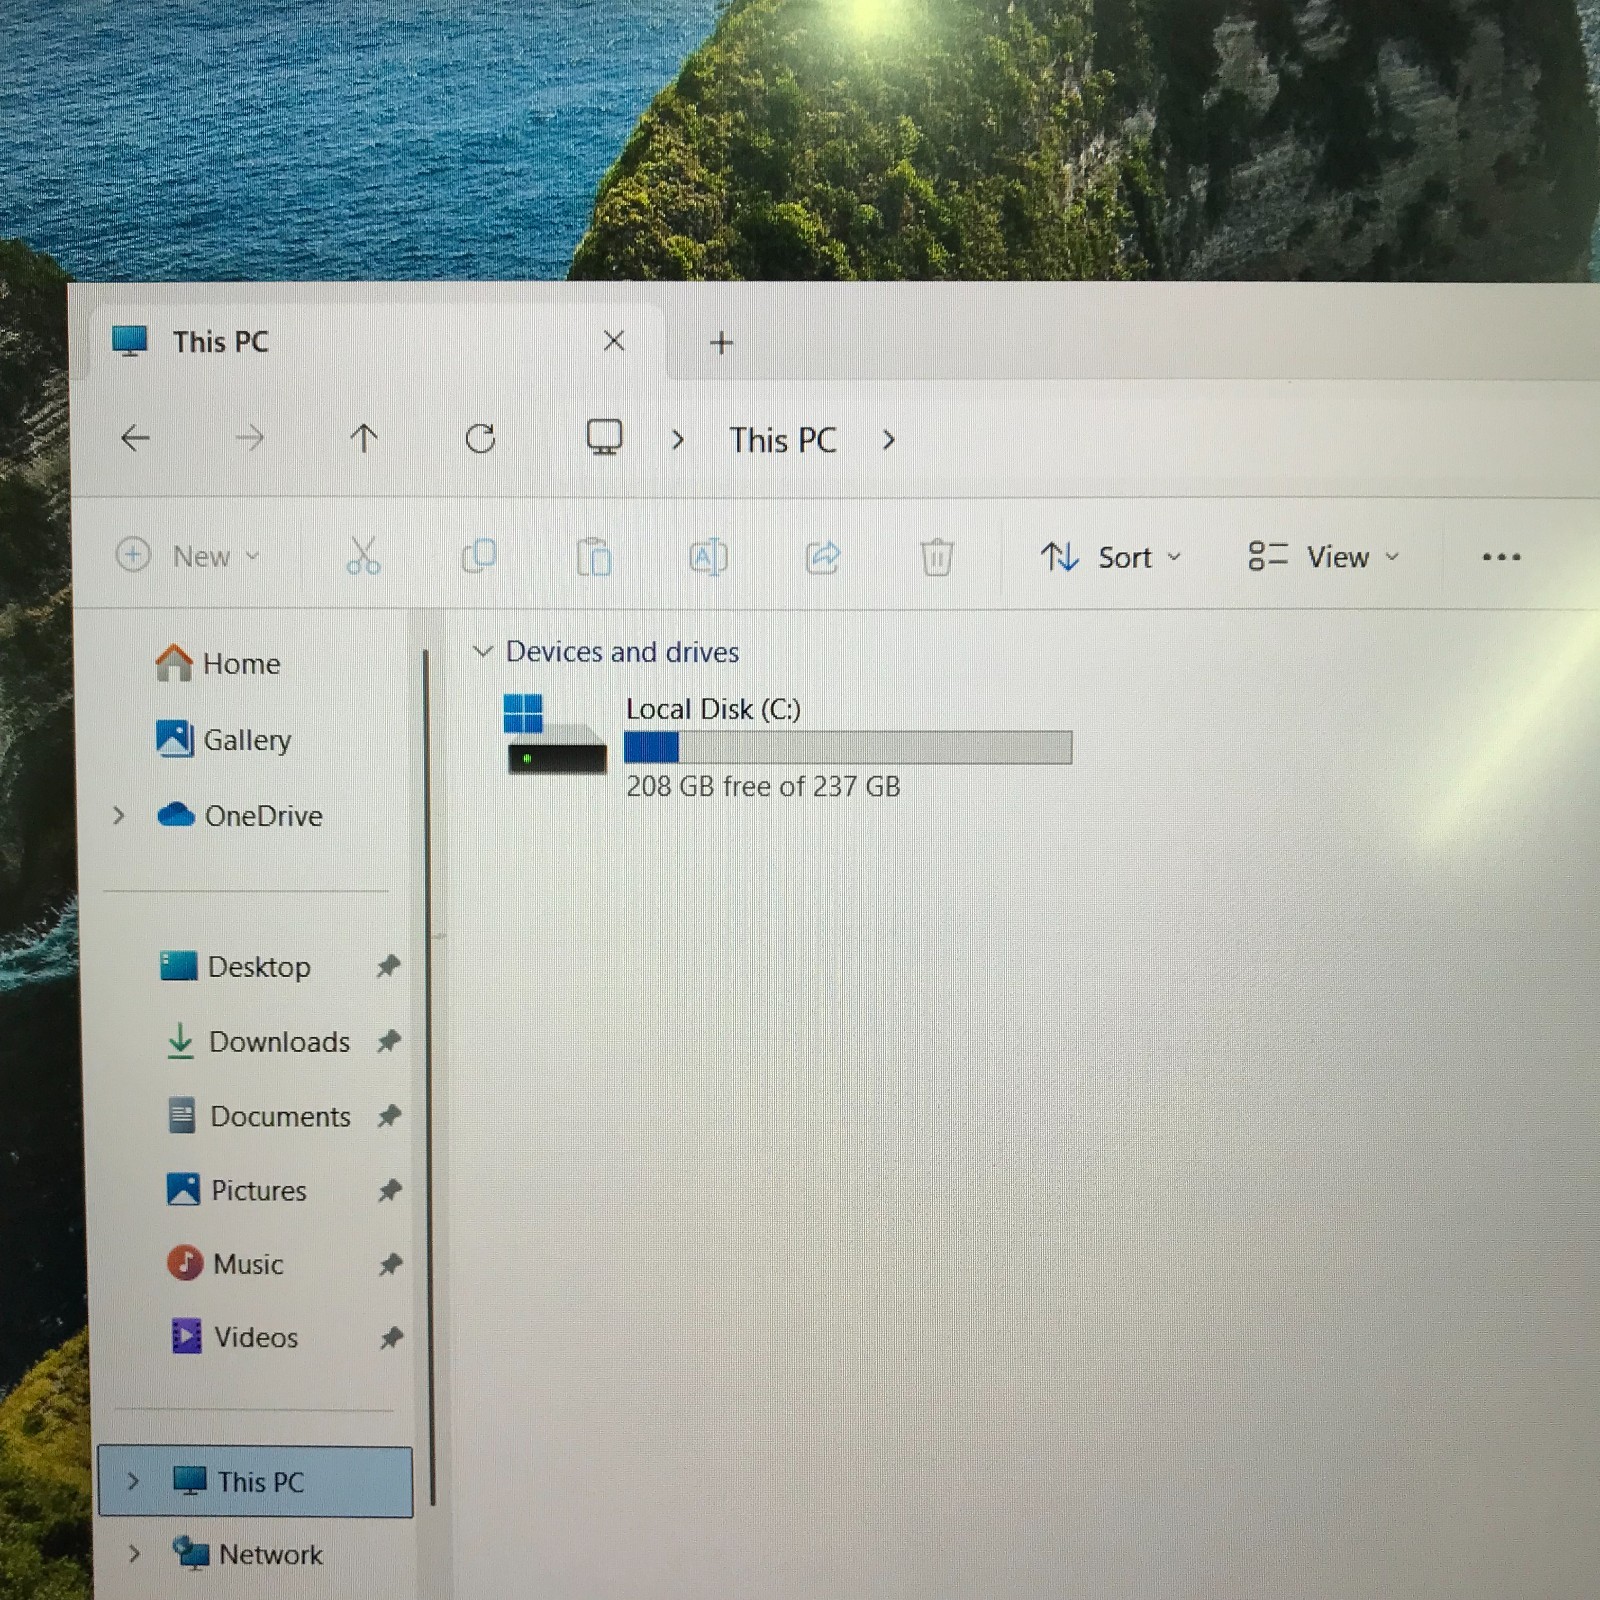Click the pin icon next to Pictures
1600x1600 pixels.
pos(389,1190)
